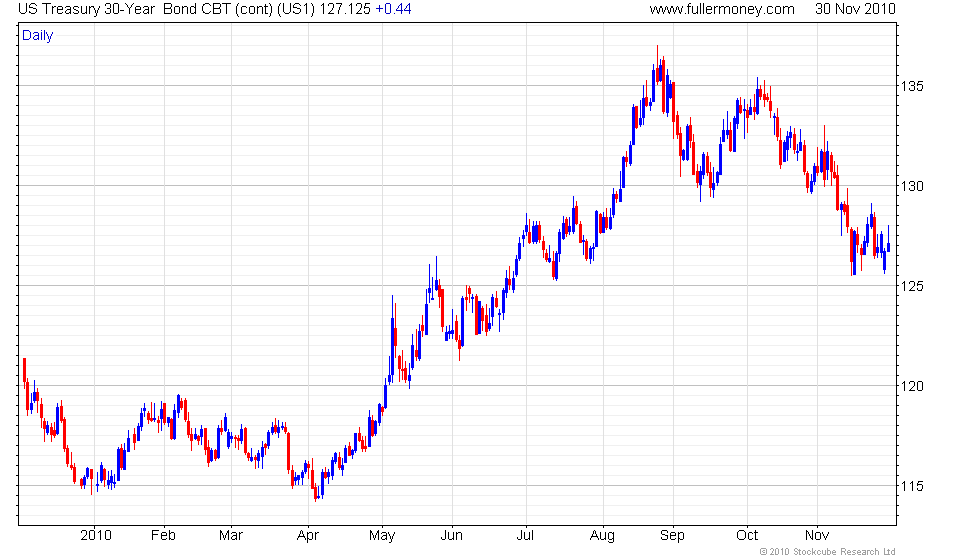Click the chart title 'US Treasury 30-Year Bond CBT (cont) (US1)'
This screenshot has height=560, width=980.
tap(166, 9)
